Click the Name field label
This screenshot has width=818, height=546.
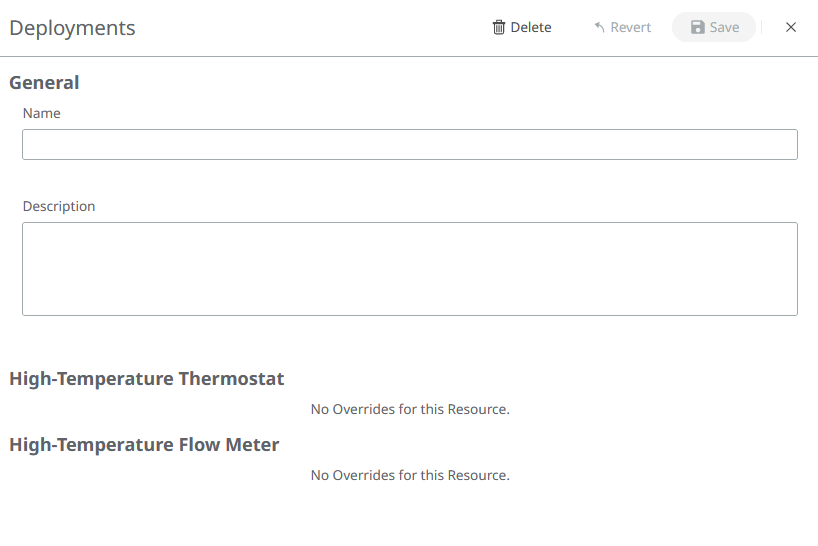pos(42,114)
